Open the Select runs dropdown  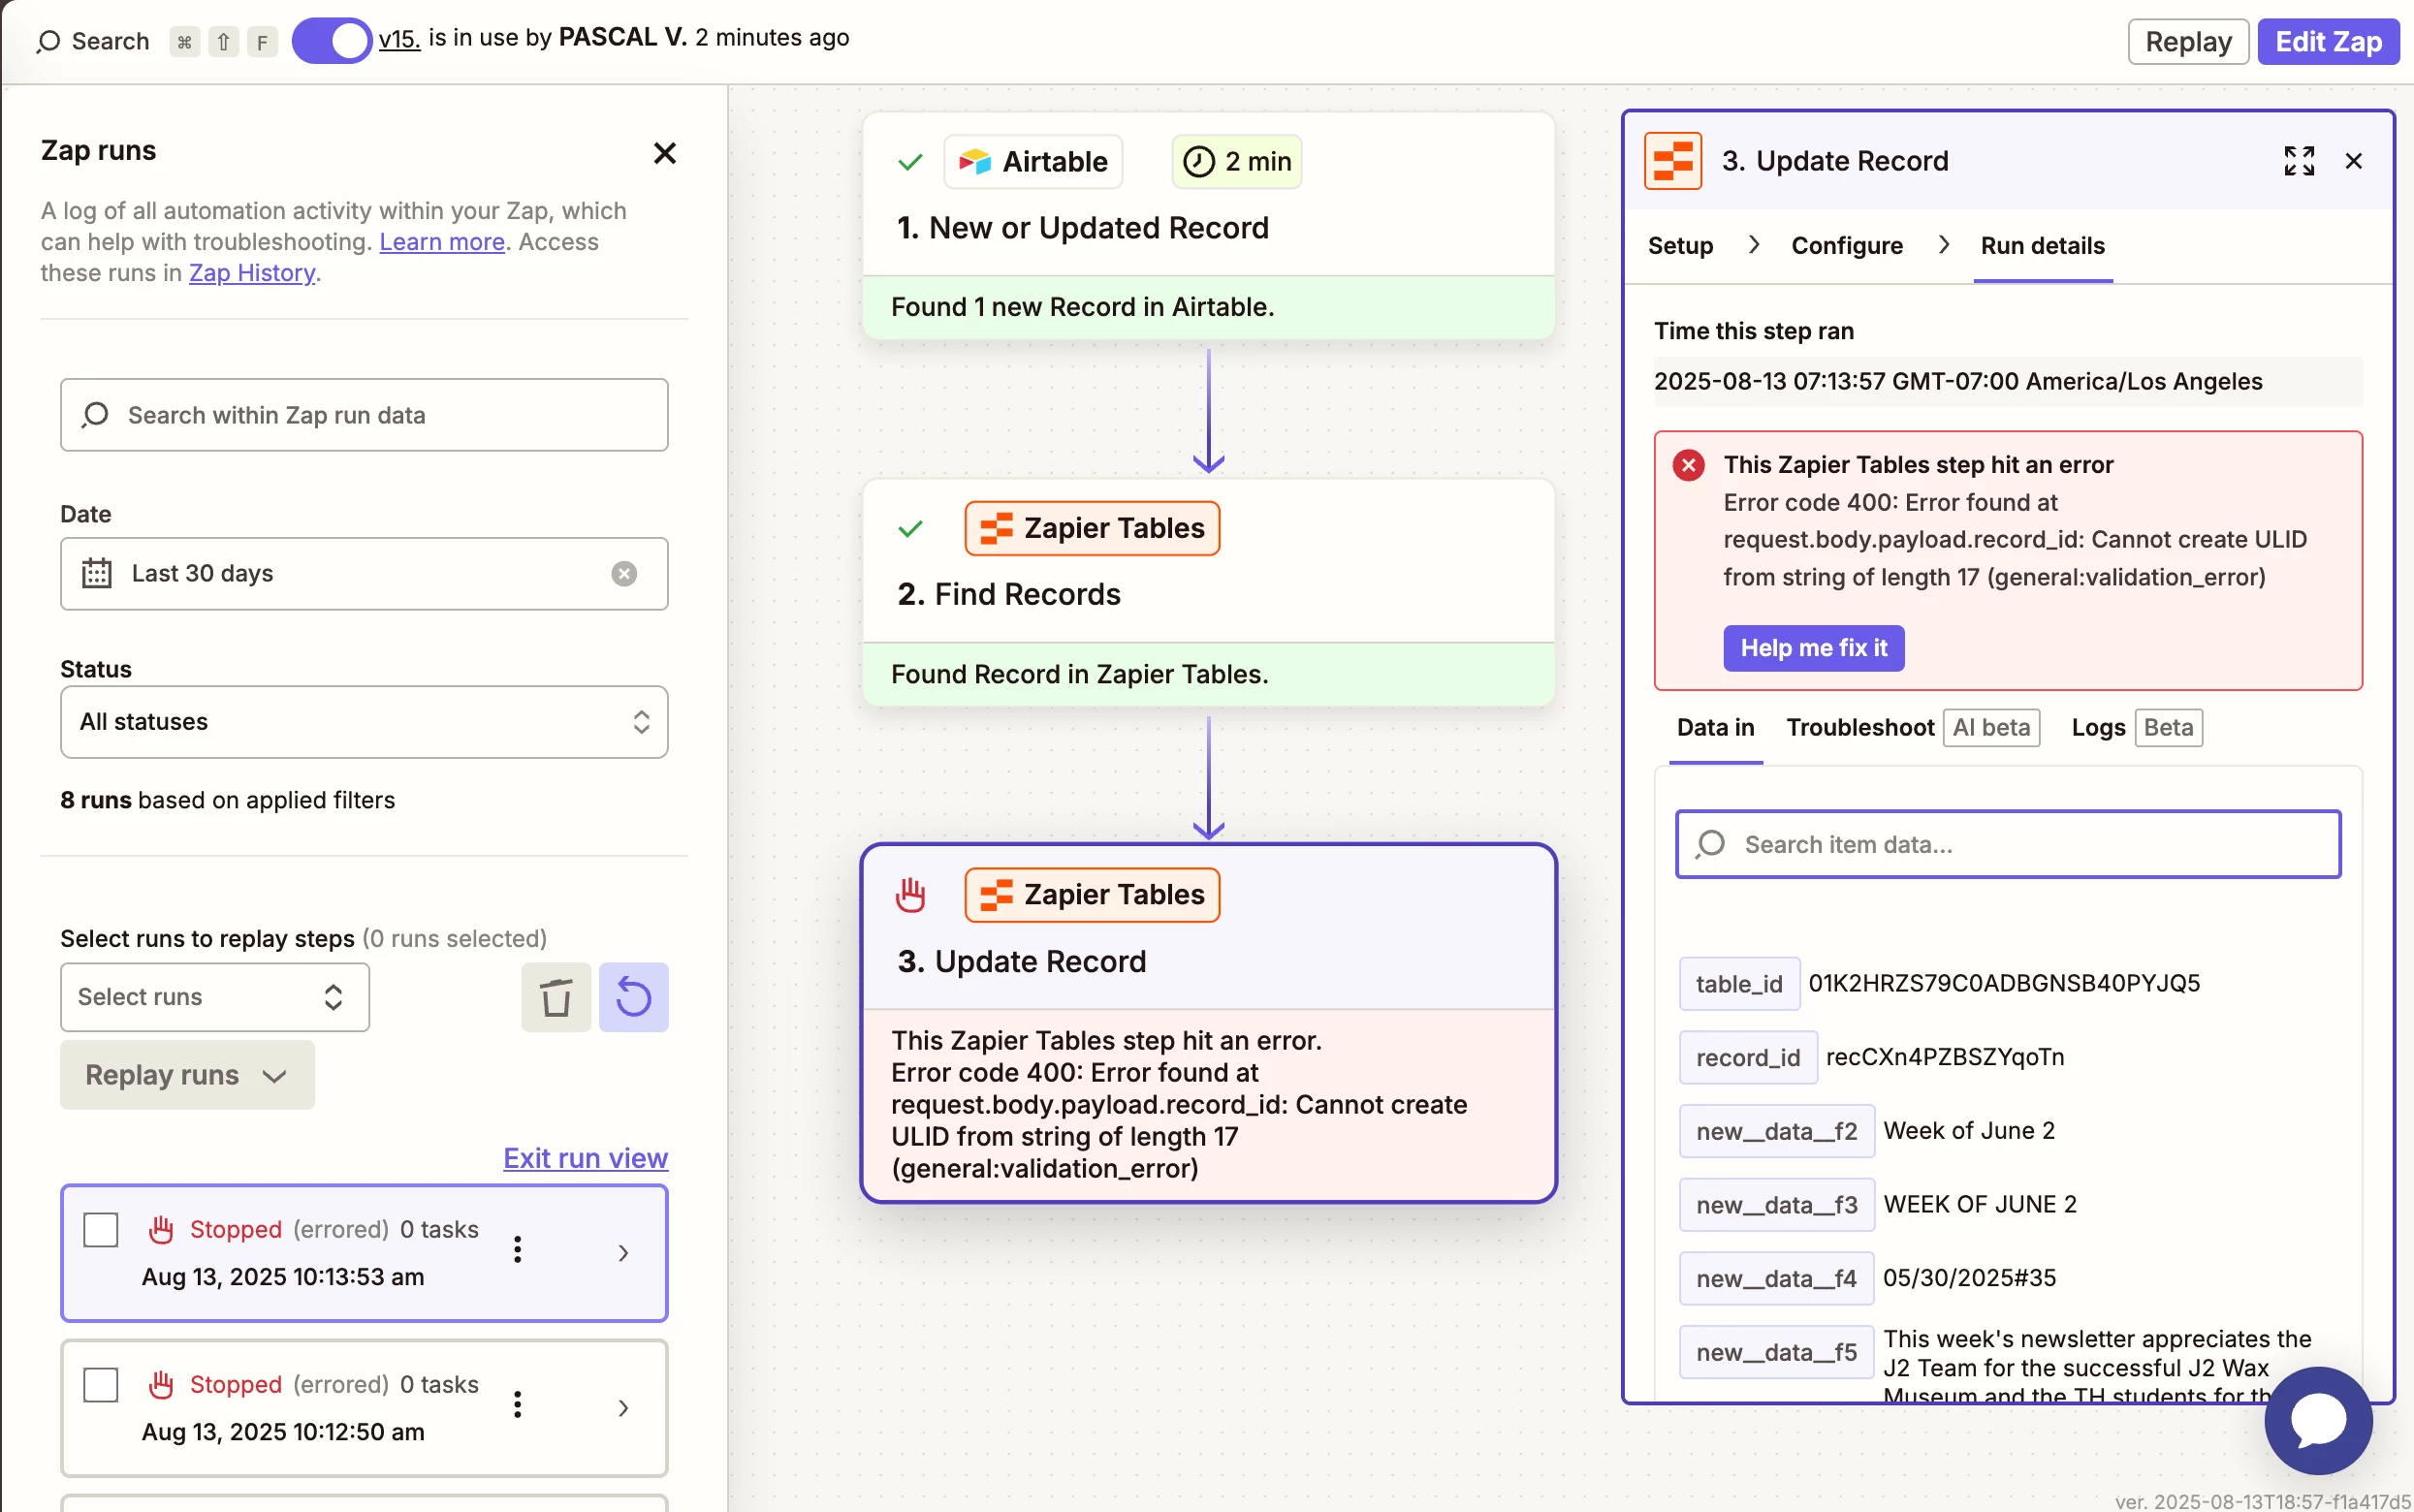click(215, 997)
